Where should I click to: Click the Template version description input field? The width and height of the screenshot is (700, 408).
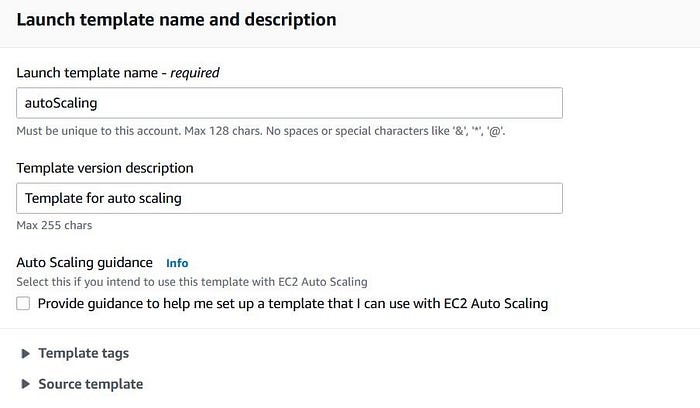point(290,198)
